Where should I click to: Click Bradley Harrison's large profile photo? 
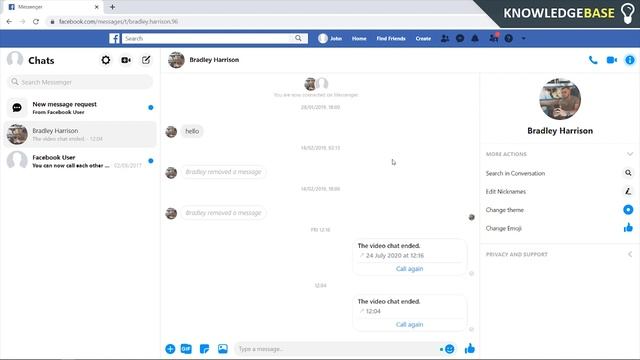tap(560, 99)
